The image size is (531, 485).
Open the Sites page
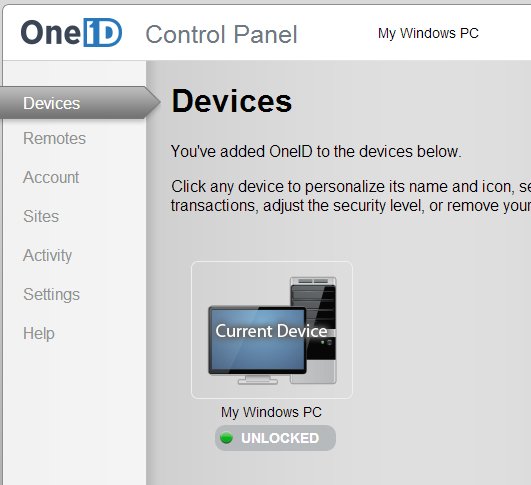[41, 216]
